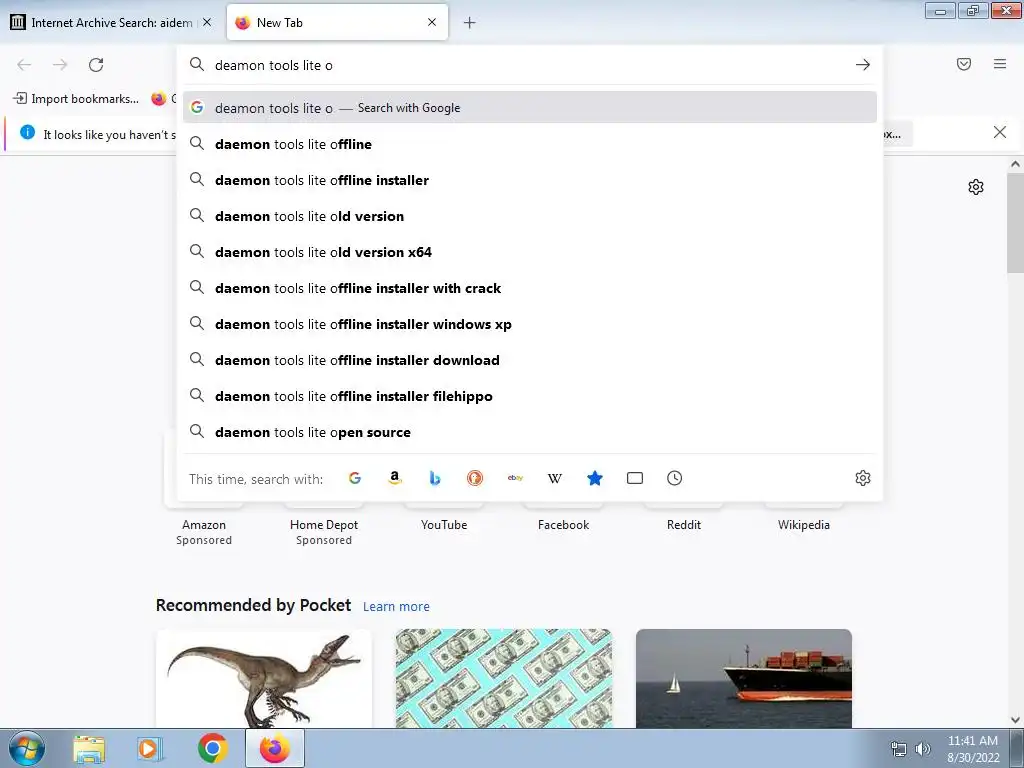This screenshot has width=1024, height=768.
Task: Open the Windows Start menu
Action: click(26, 748)
